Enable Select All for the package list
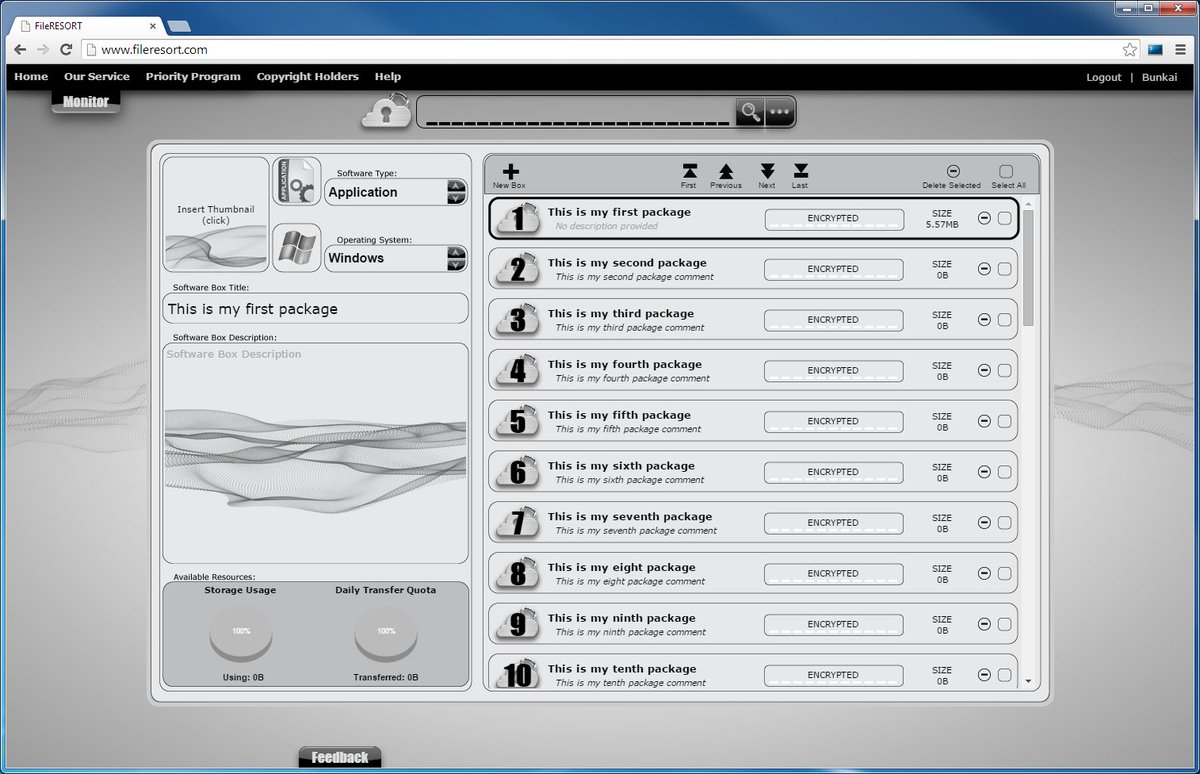 (1005, 170)
